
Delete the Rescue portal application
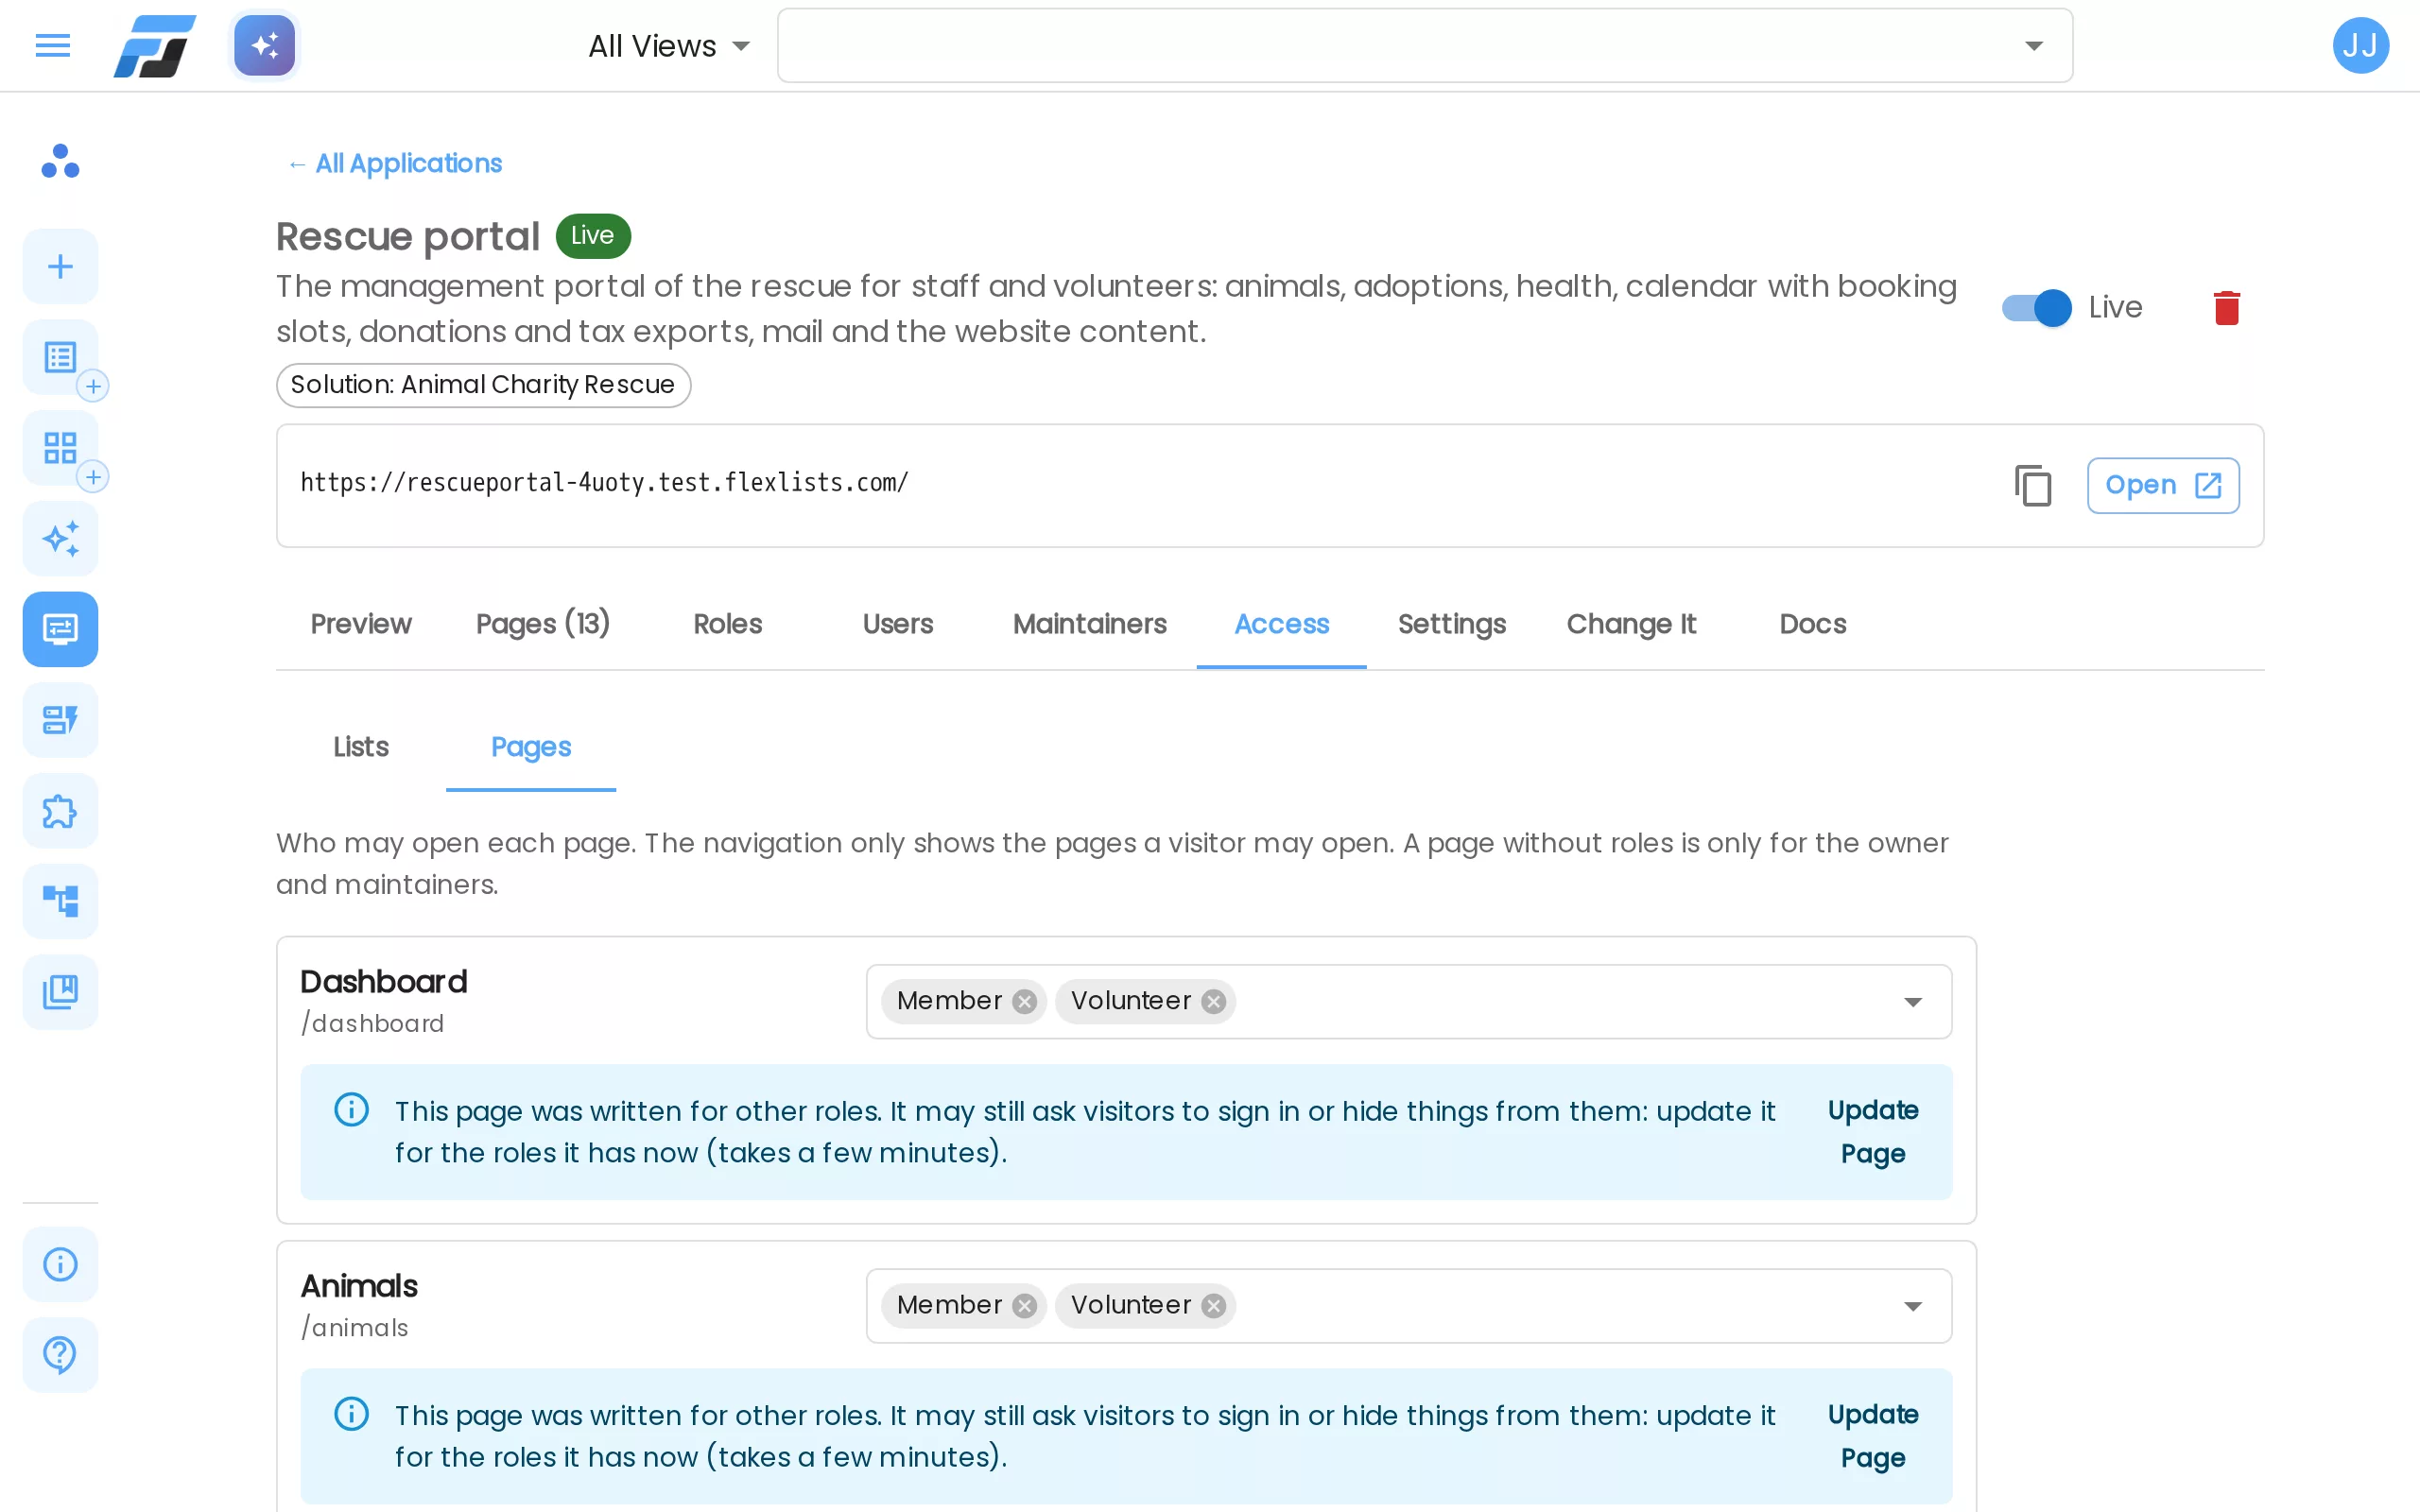click(x=2227, y=308)
